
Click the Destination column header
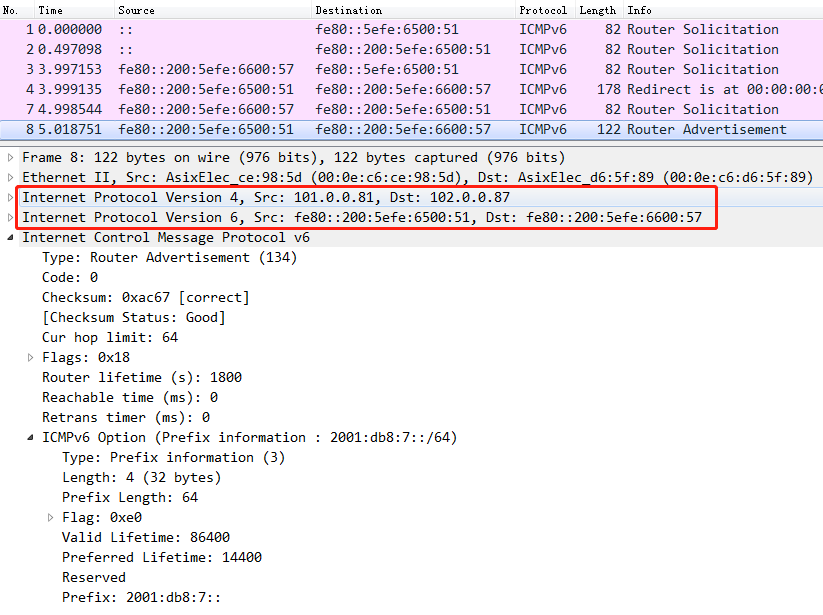pyautogui.click(x=343, y=10)
